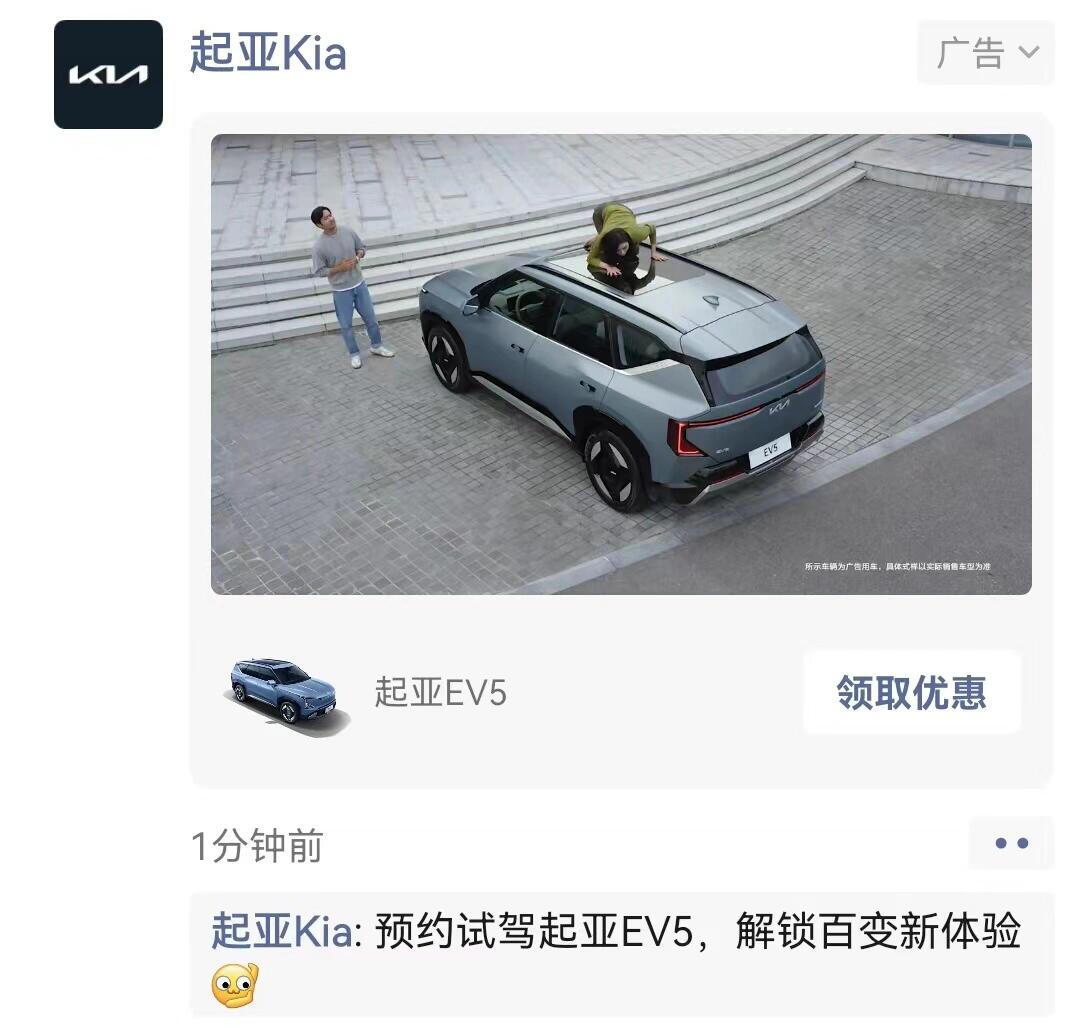Image resolution: width=1088 pixels, height=1028 pixels.
Task: Open the 起亚Kia account name link
Action: 268,53
